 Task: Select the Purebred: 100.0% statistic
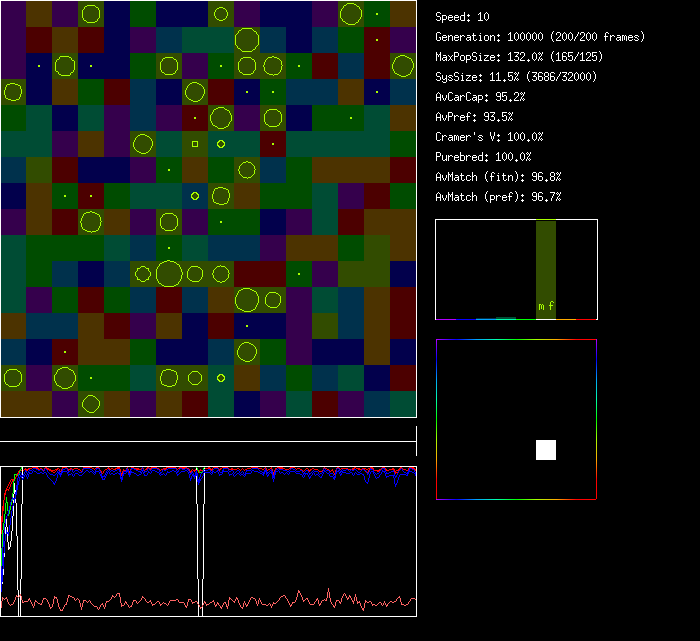483,157
